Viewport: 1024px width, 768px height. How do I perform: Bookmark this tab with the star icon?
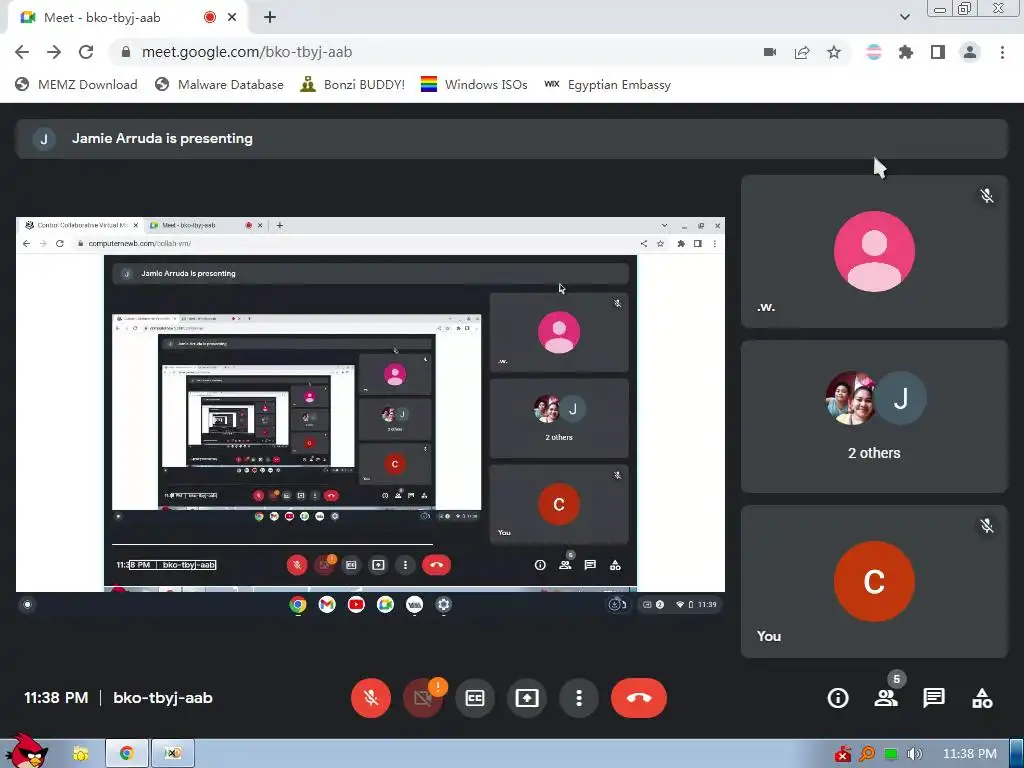pos(834,52)
